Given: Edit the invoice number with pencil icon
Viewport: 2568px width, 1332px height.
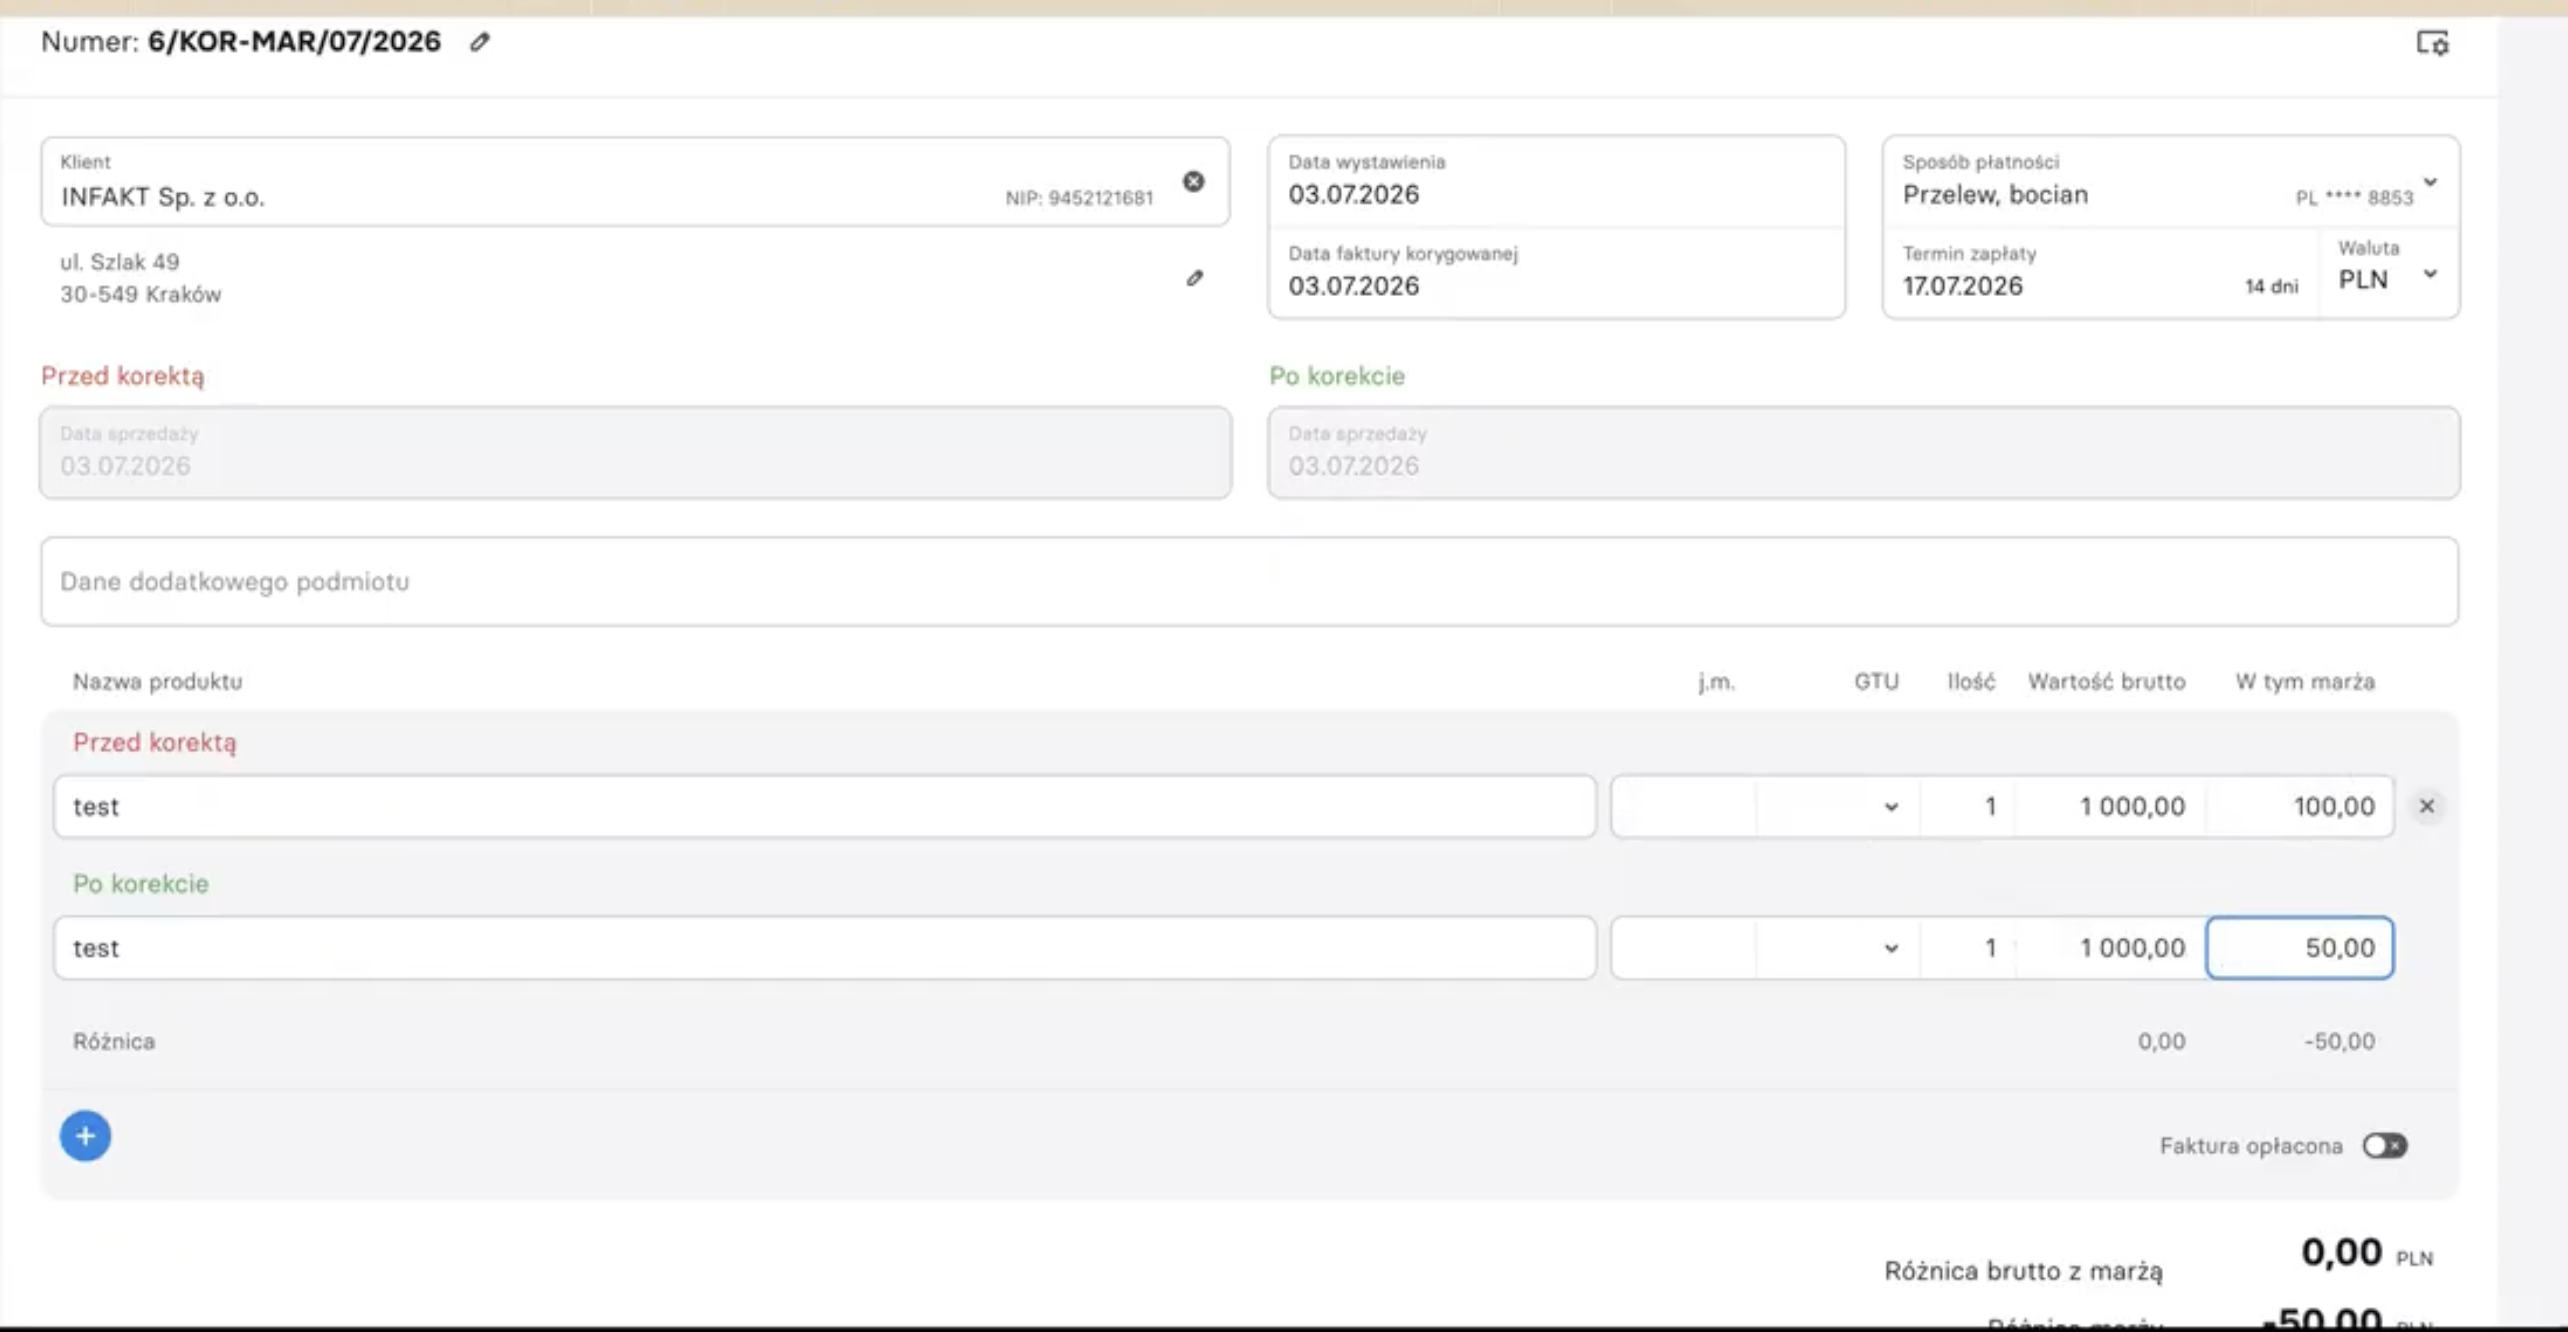Looking at the screenshot, I should (480, 42).
